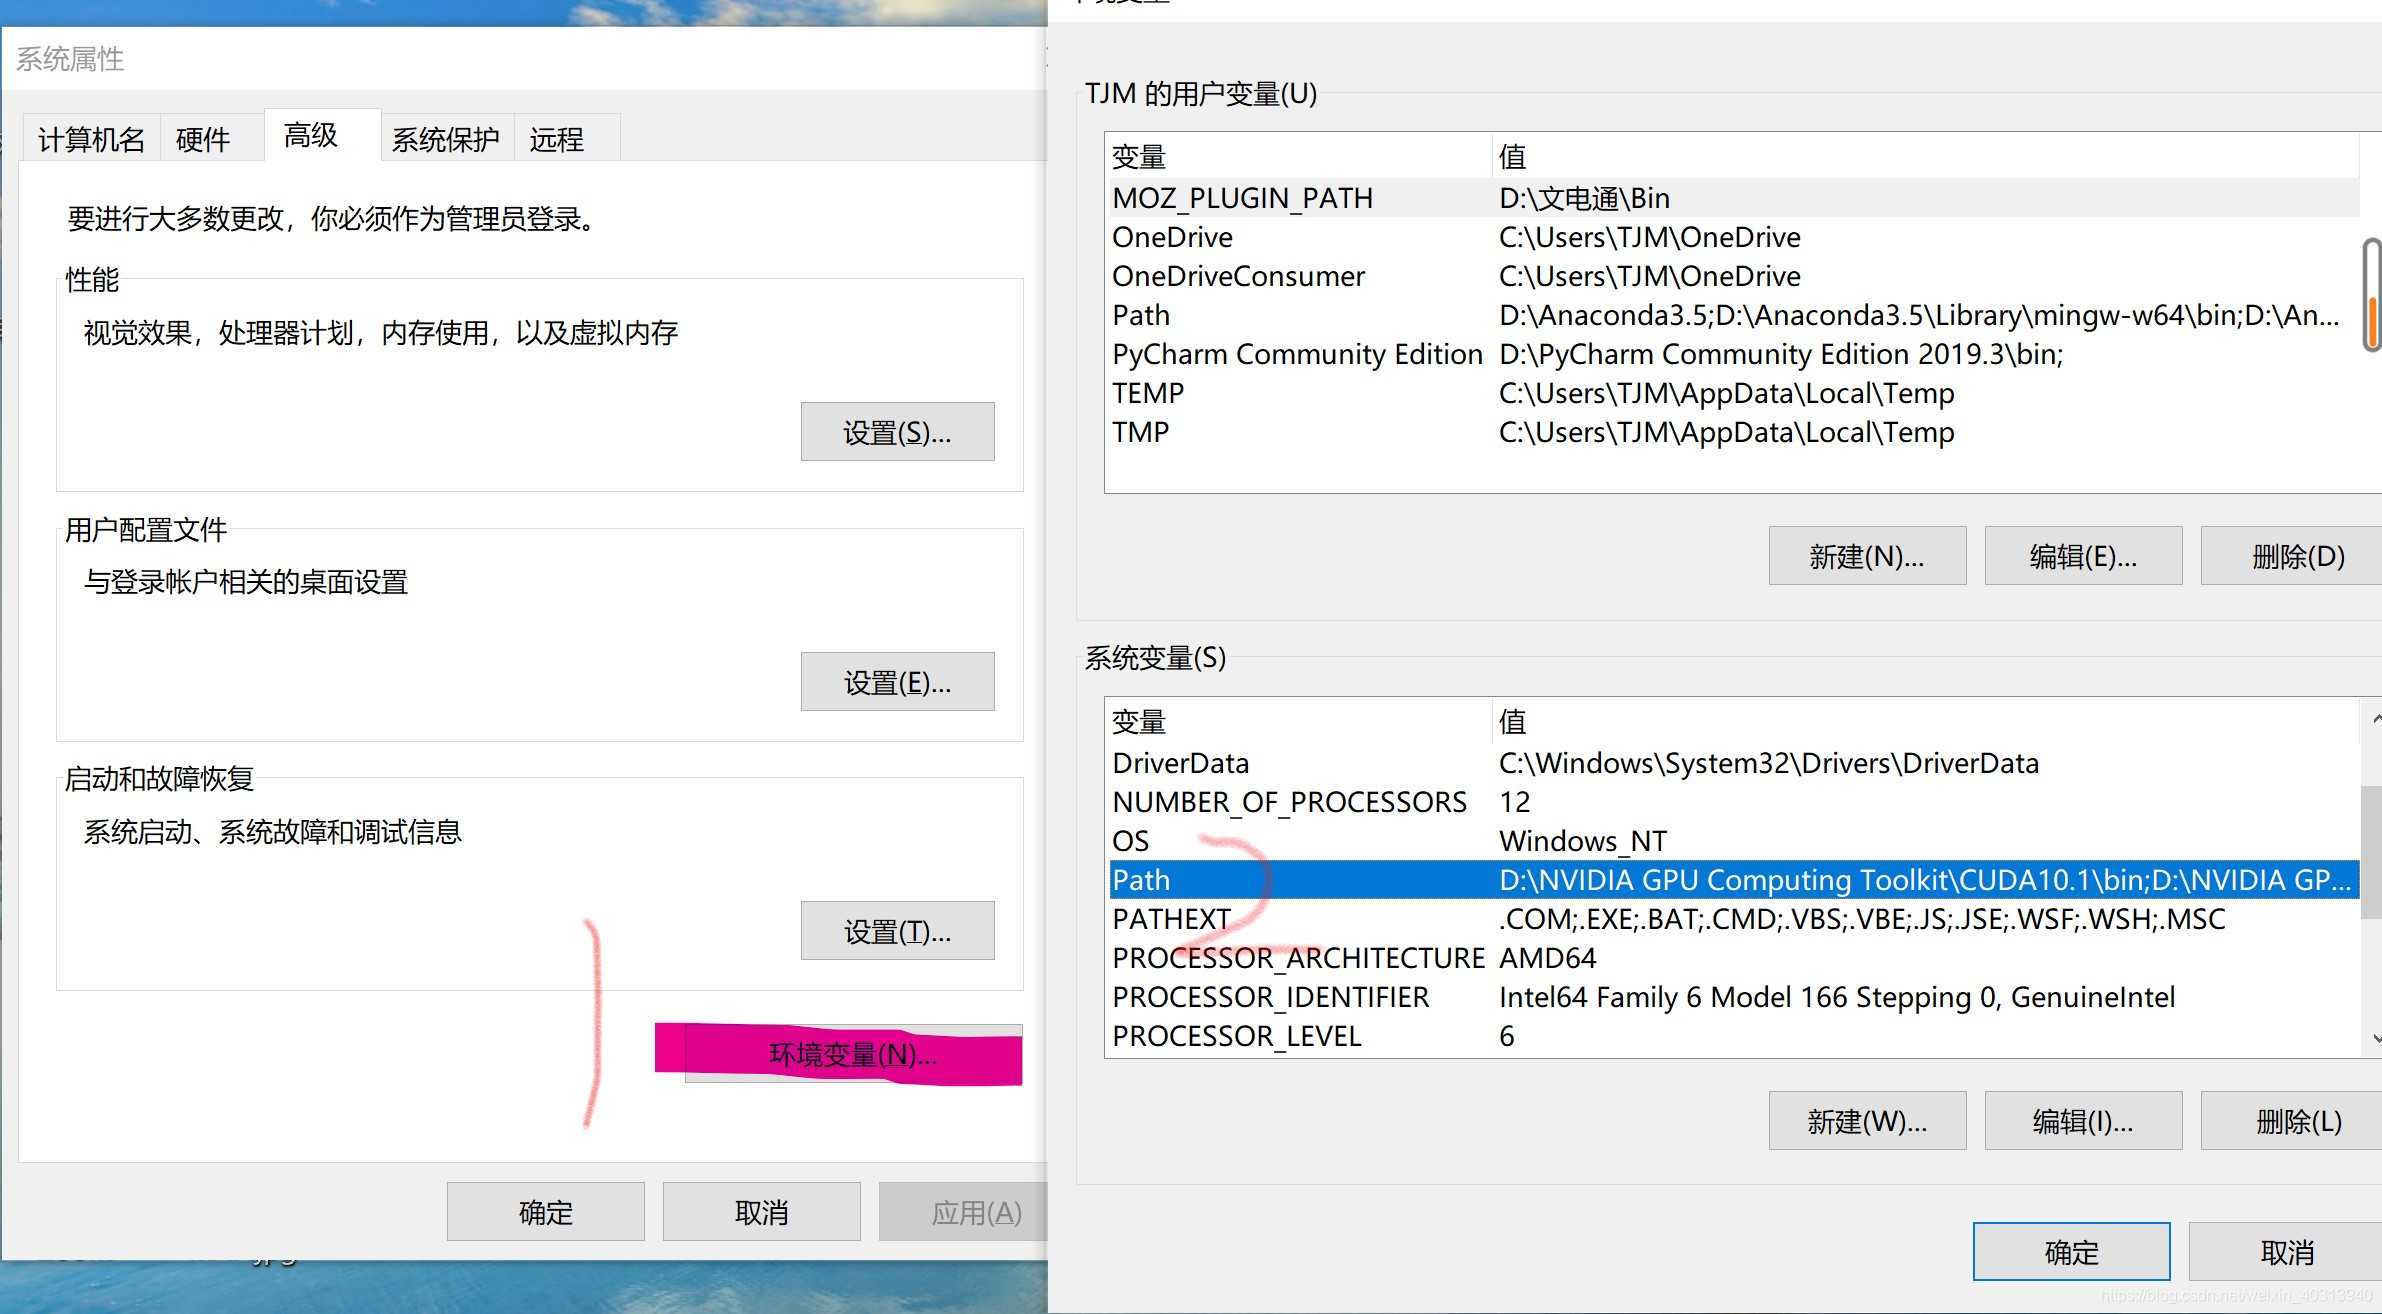Select the user Path variable with Anaconda3.5

tap(1734, 315)
